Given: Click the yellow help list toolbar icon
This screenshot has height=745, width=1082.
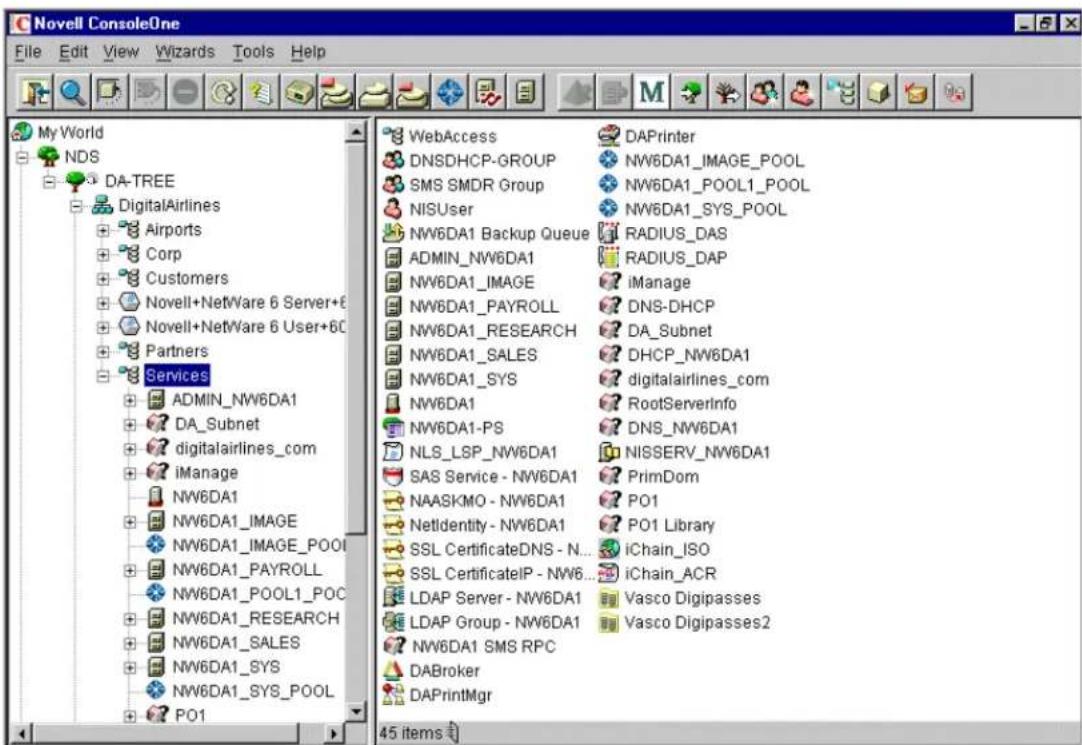Looking at the screenshot, I should click(x=261, y=92).
